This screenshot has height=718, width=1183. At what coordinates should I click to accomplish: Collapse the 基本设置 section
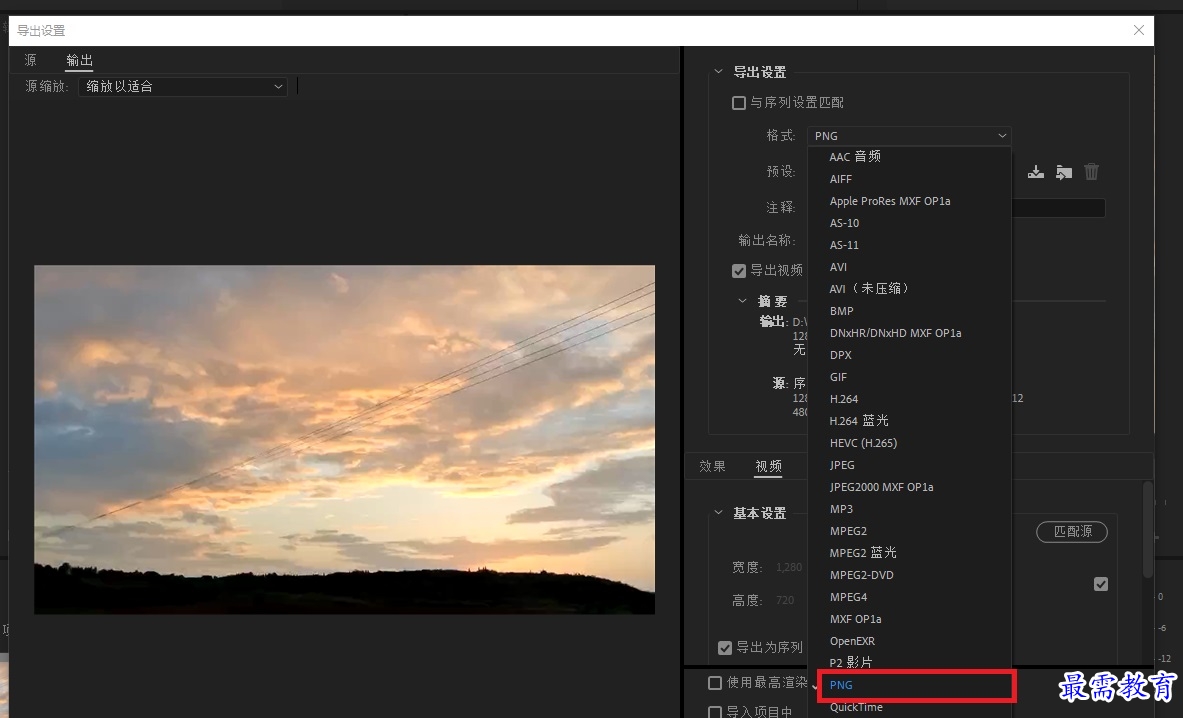pyautogui.click(x=718, y=512)
